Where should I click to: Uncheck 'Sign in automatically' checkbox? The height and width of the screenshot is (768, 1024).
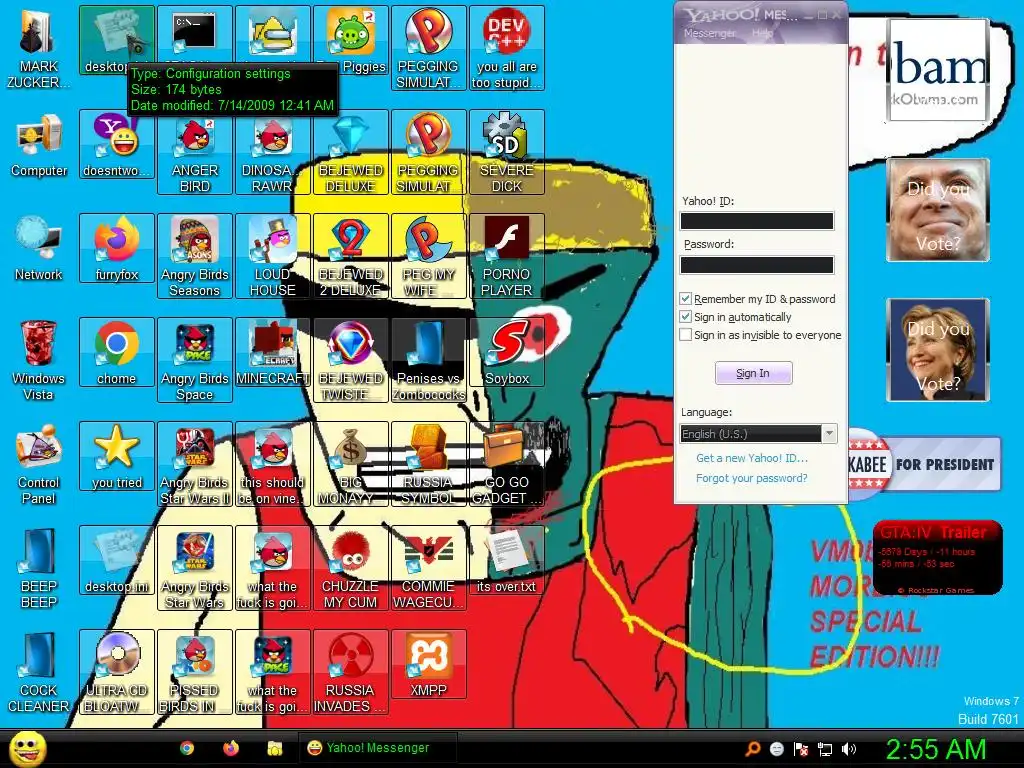685,317
